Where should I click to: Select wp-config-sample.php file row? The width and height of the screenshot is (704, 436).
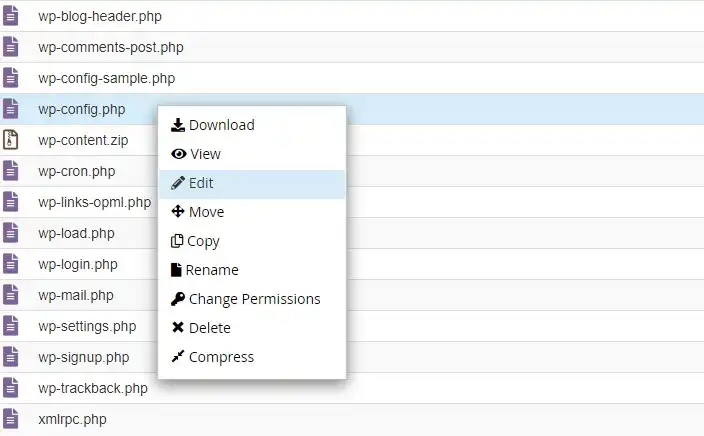(352, 78)
